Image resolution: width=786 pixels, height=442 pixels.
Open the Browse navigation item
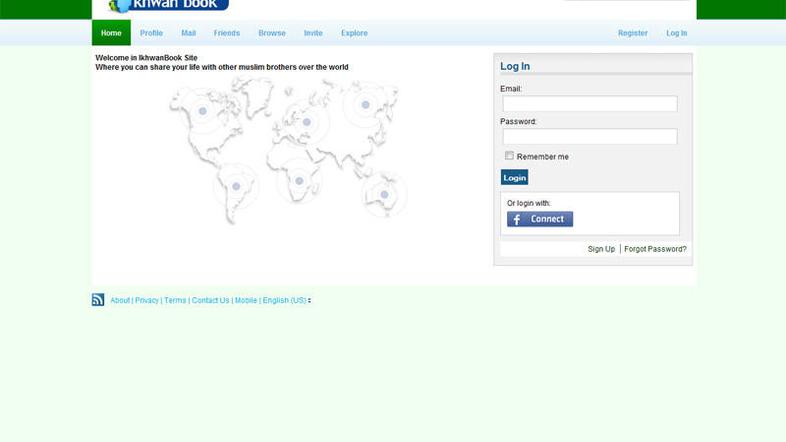coord(272,33)
